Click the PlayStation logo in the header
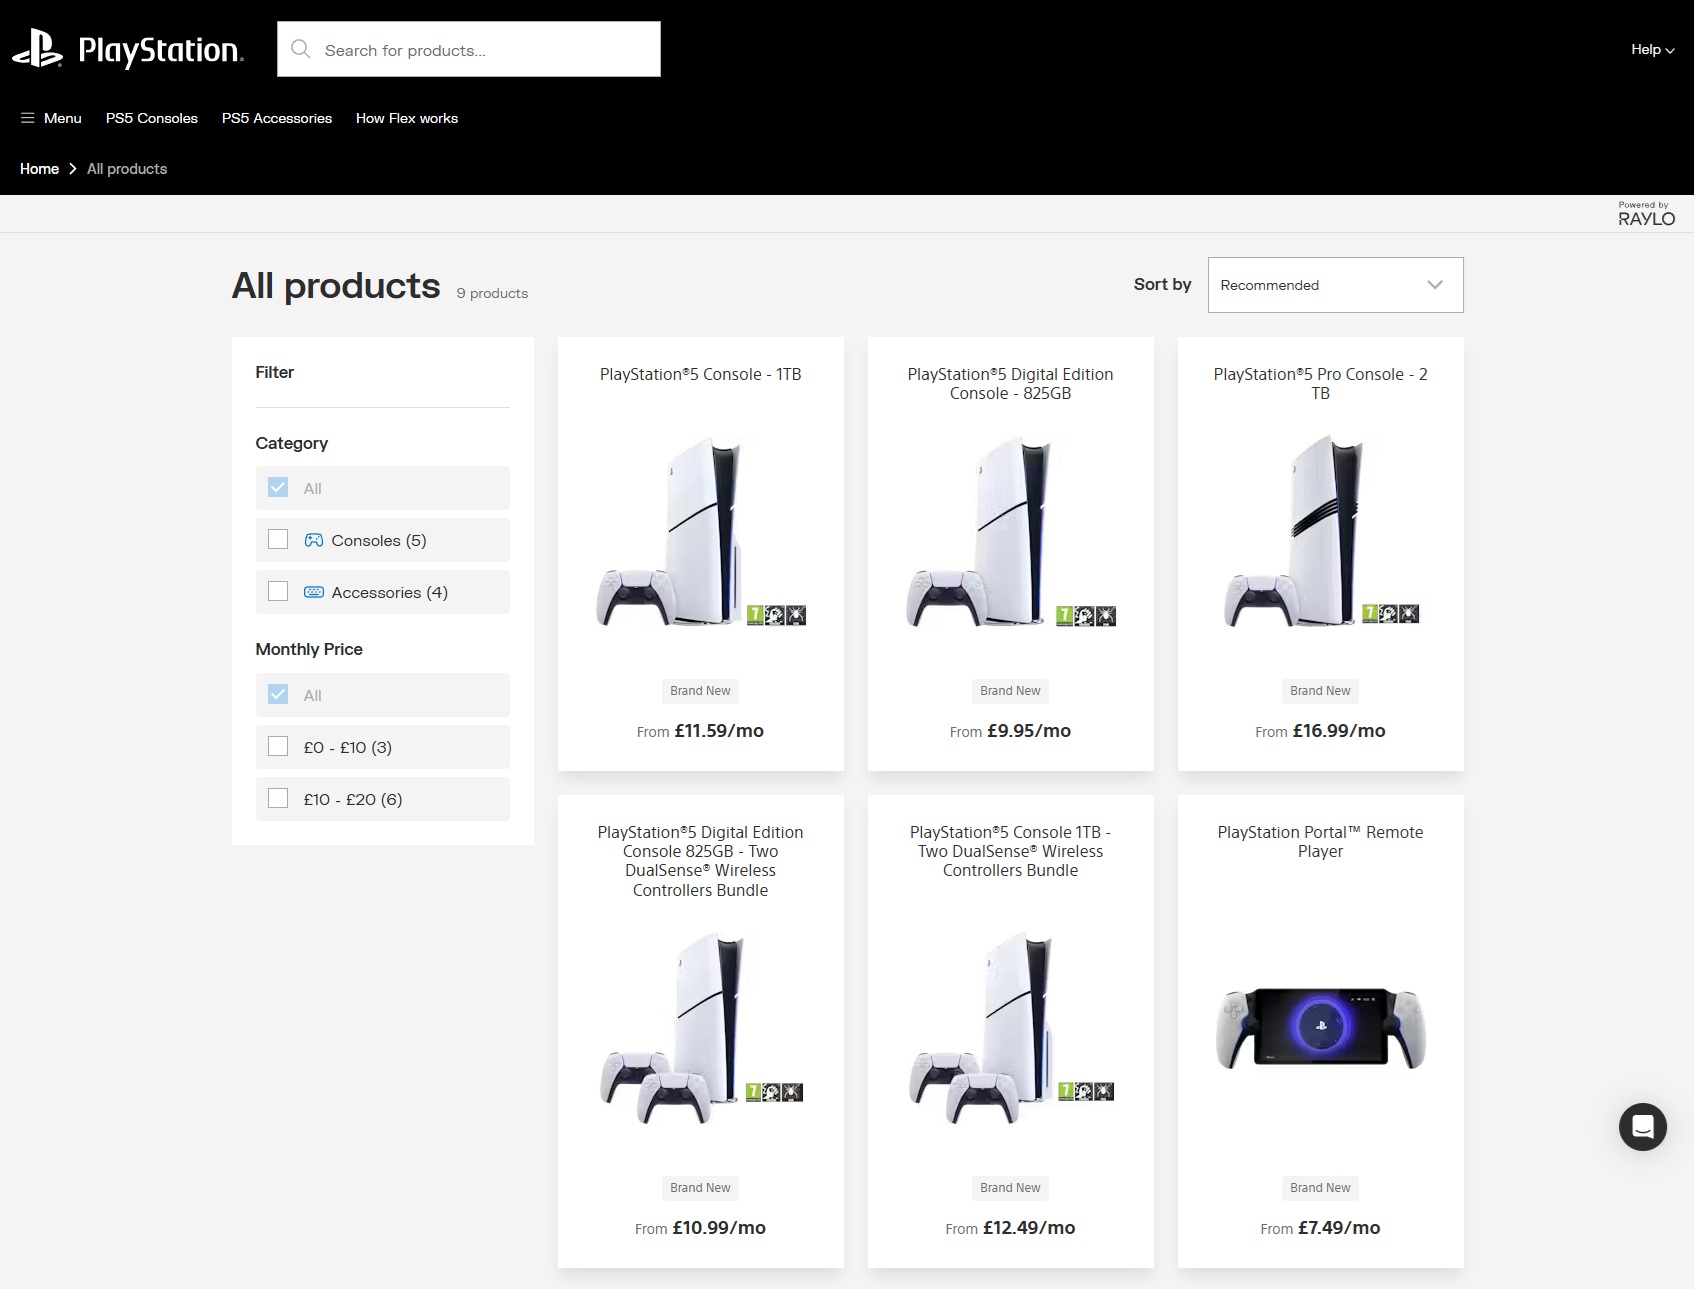The width and height of the screenshot is (1694, 1289). 127,49
